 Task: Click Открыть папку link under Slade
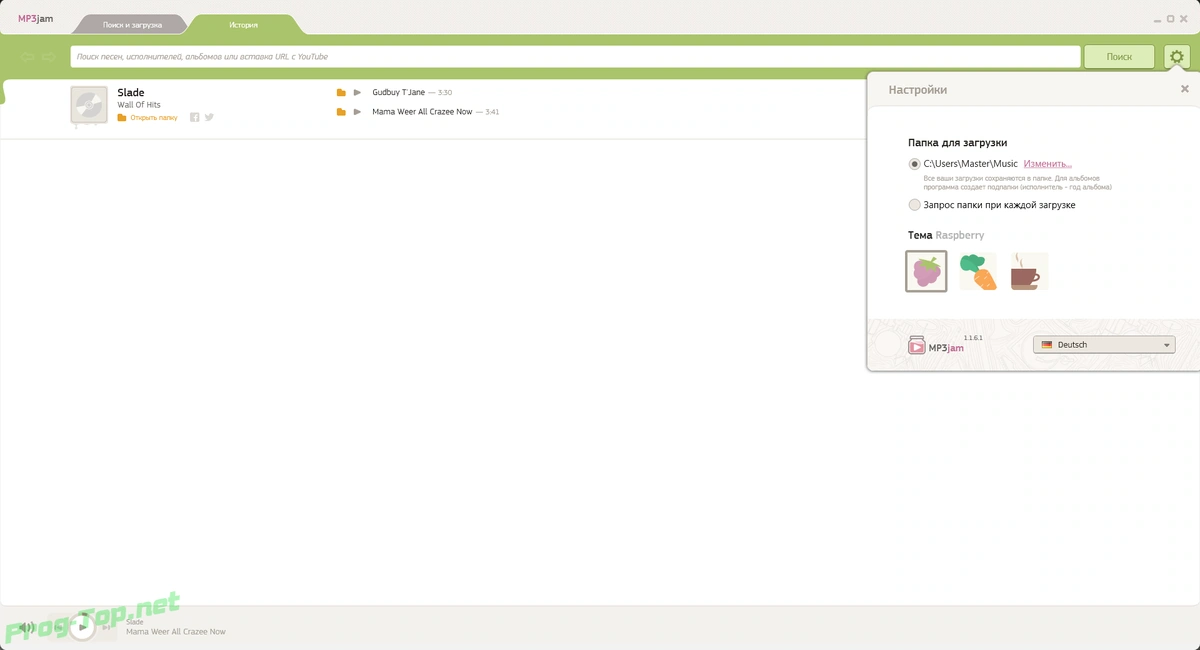(153, 117)
